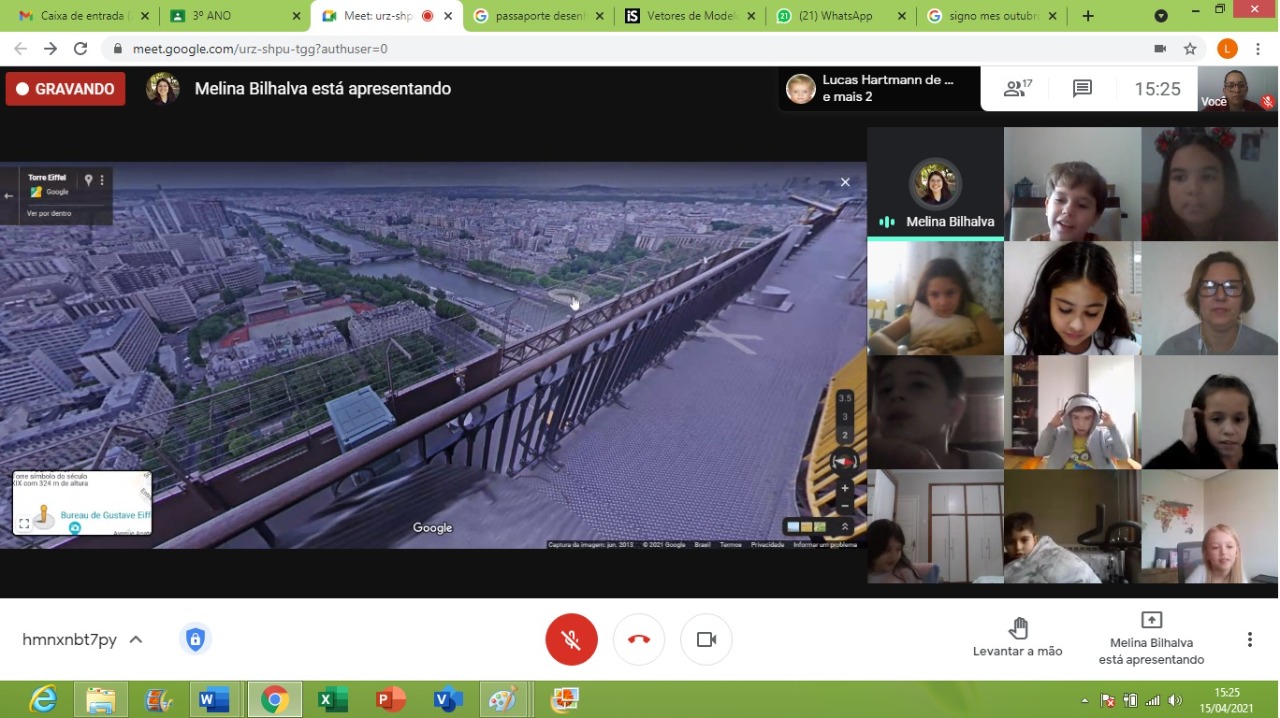Click the meeting security lock icon
The width and height of the screenshot is (1280, 718).
(x=195, y=639)
